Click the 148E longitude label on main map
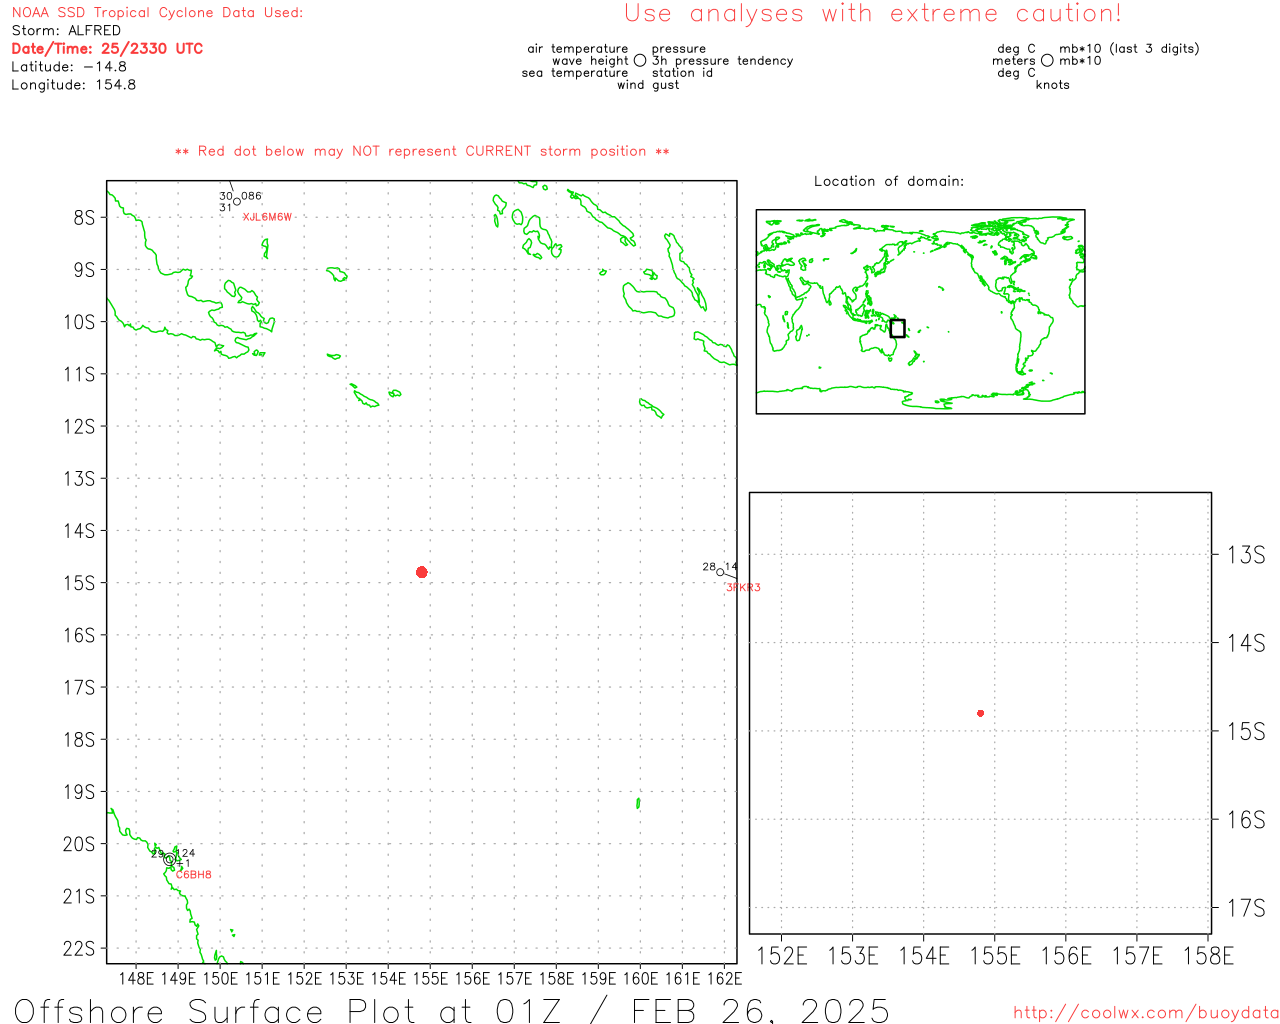 pyautogui.click(x=136, y=978)
